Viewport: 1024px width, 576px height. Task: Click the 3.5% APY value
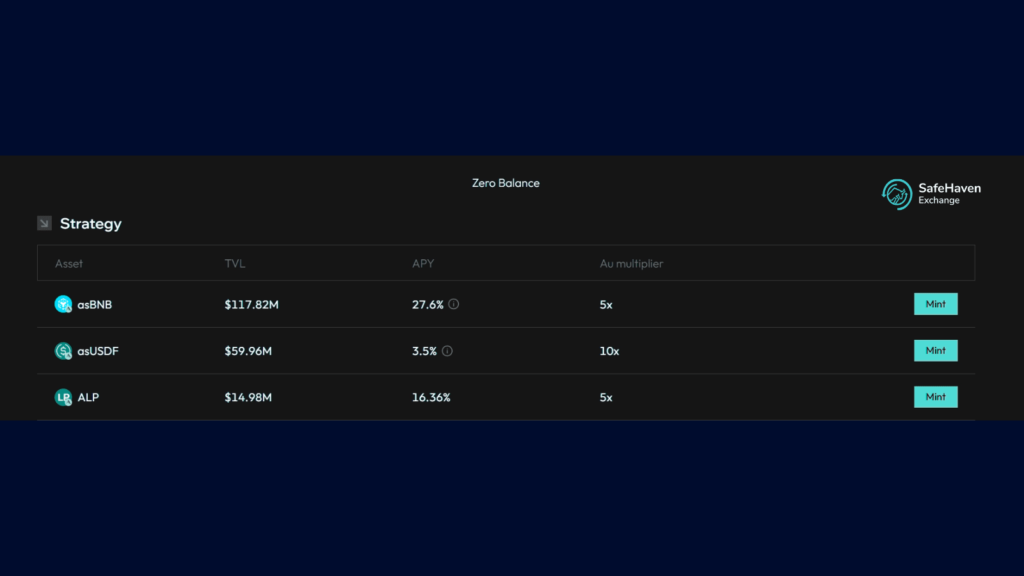(x=424, y=351)
